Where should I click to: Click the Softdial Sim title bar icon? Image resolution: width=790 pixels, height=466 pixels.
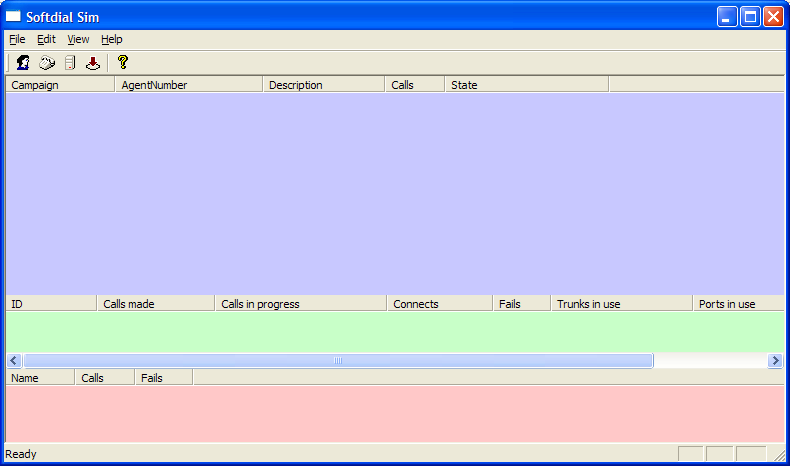tap(13, 17)
